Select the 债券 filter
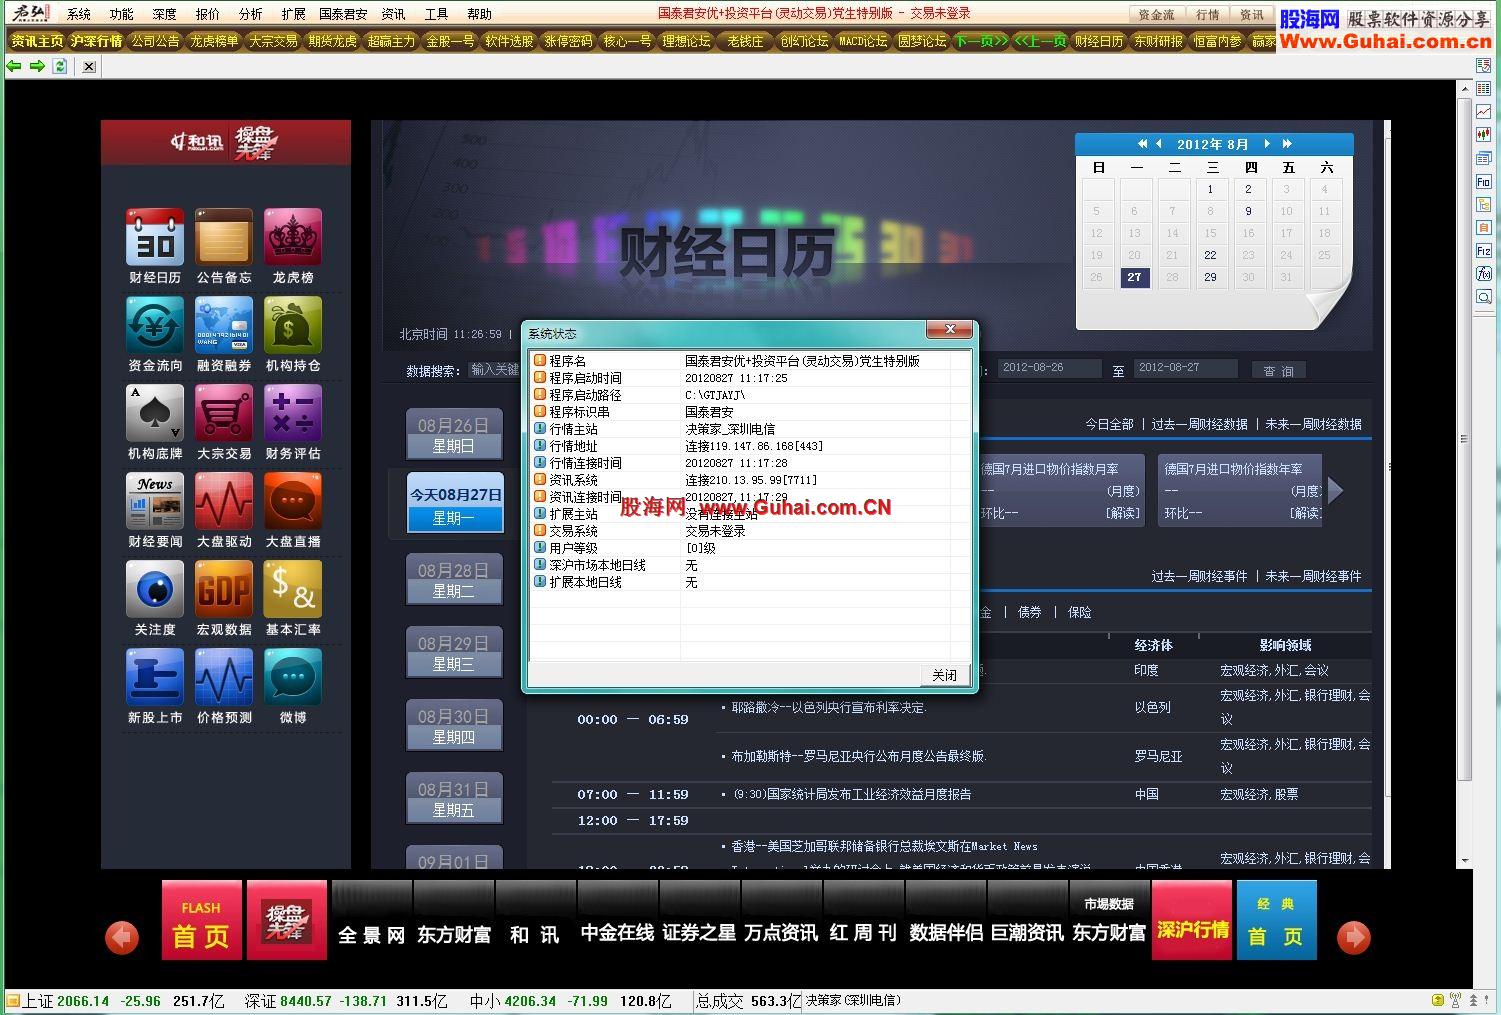Screen dimensions: 1501x1015 coord(1029,612)
